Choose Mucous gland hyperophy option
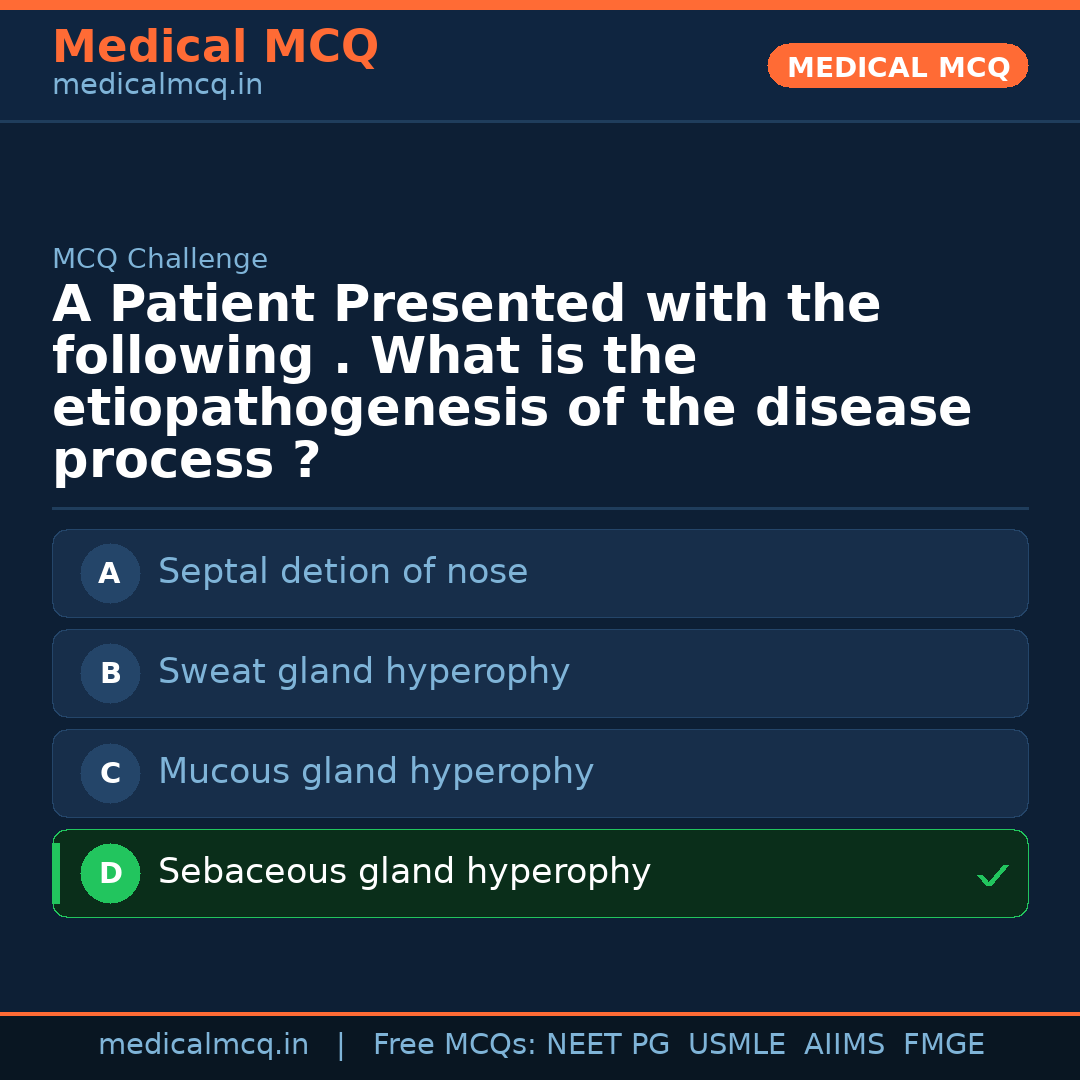 coord(375,772)
